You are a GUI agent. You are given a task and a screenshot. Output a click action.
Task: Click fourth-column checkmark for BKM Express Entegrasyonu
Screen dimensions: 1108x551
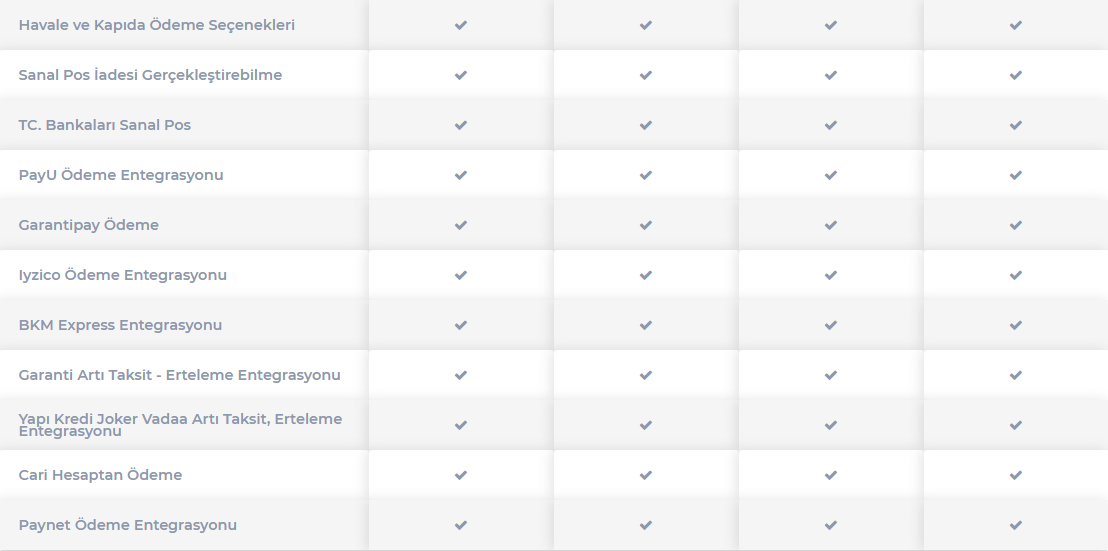click(x=1016, y=325)
